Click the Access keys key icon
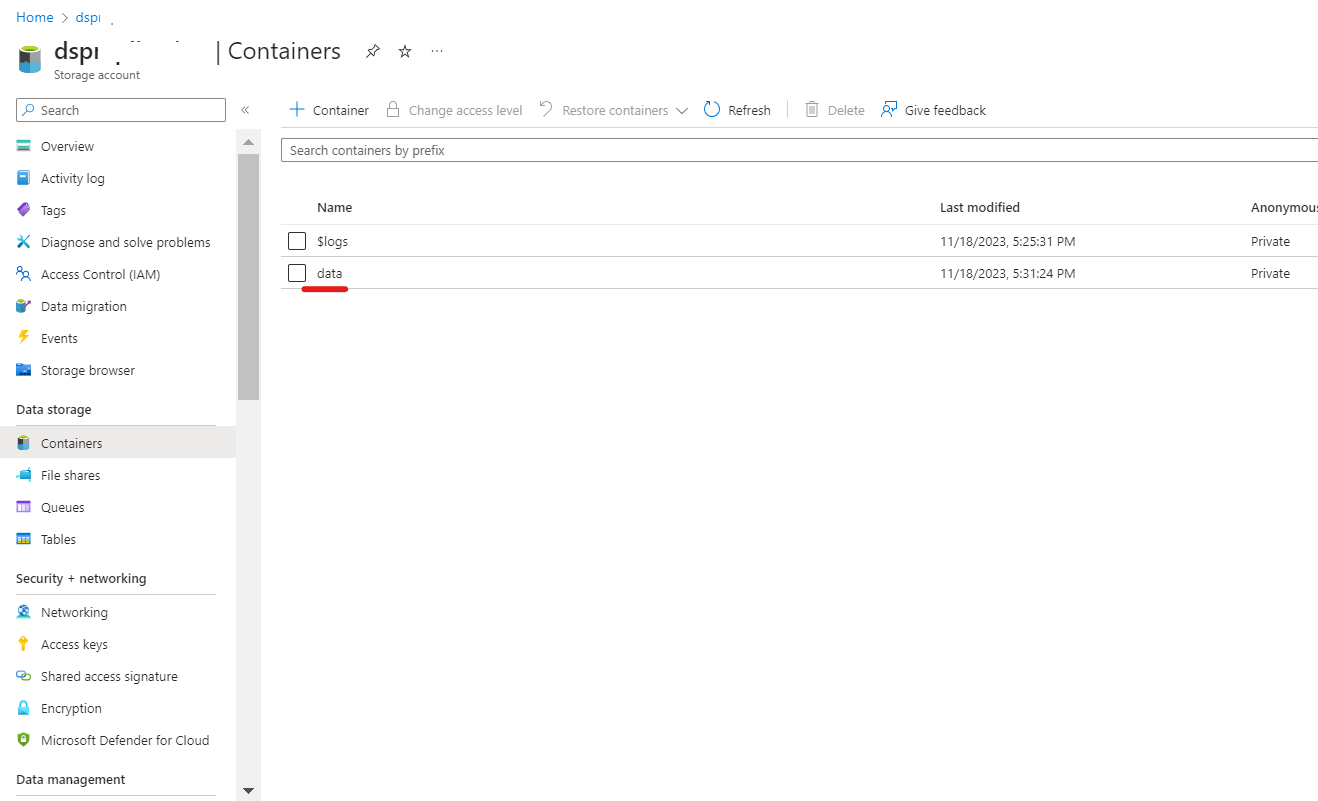 (x=24, y=644)
